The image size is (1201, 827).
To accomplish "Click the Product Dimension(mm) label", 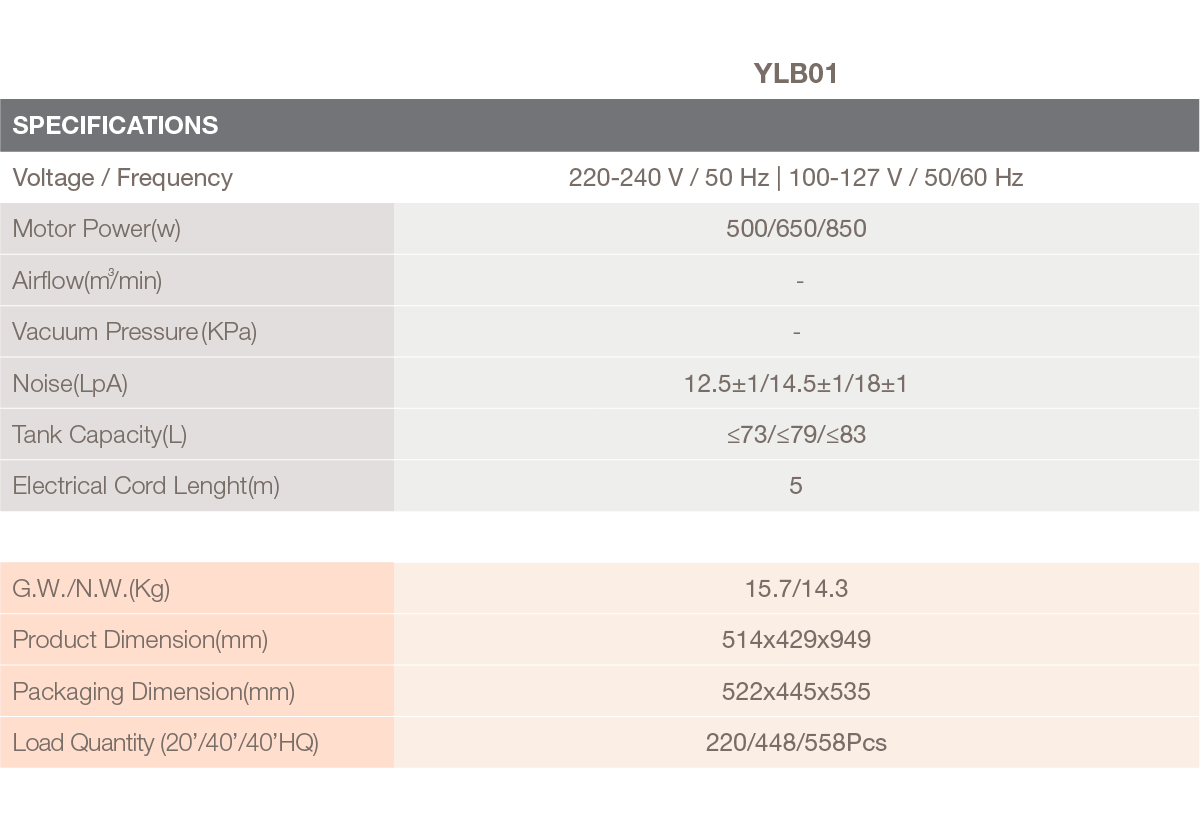I will [140, 640].
